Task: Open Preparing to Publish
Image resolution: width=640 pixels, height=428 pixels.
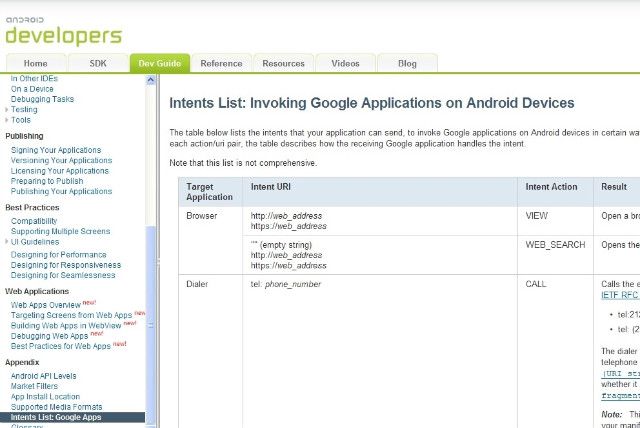Action: pyautogui.click(x=47, y=181)
